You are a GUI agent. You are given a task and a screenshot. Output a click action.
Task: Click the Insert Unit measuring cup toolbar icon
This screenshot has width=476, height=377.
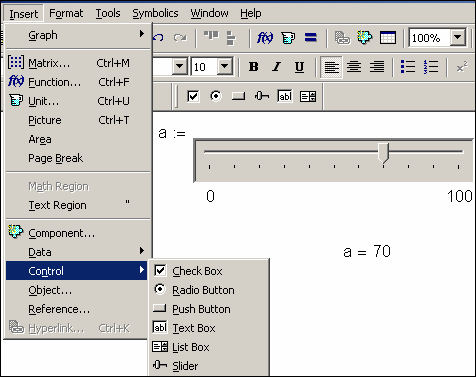[288, 38]
